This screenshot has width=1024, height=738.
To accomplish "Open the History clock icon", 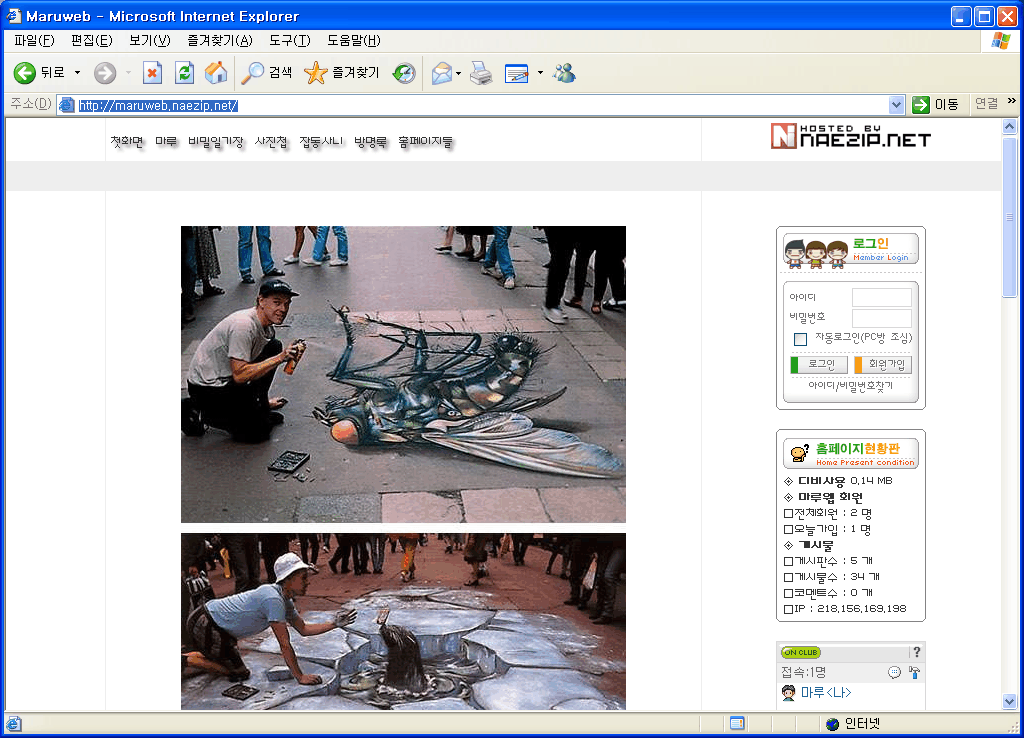I will point(404,73).
